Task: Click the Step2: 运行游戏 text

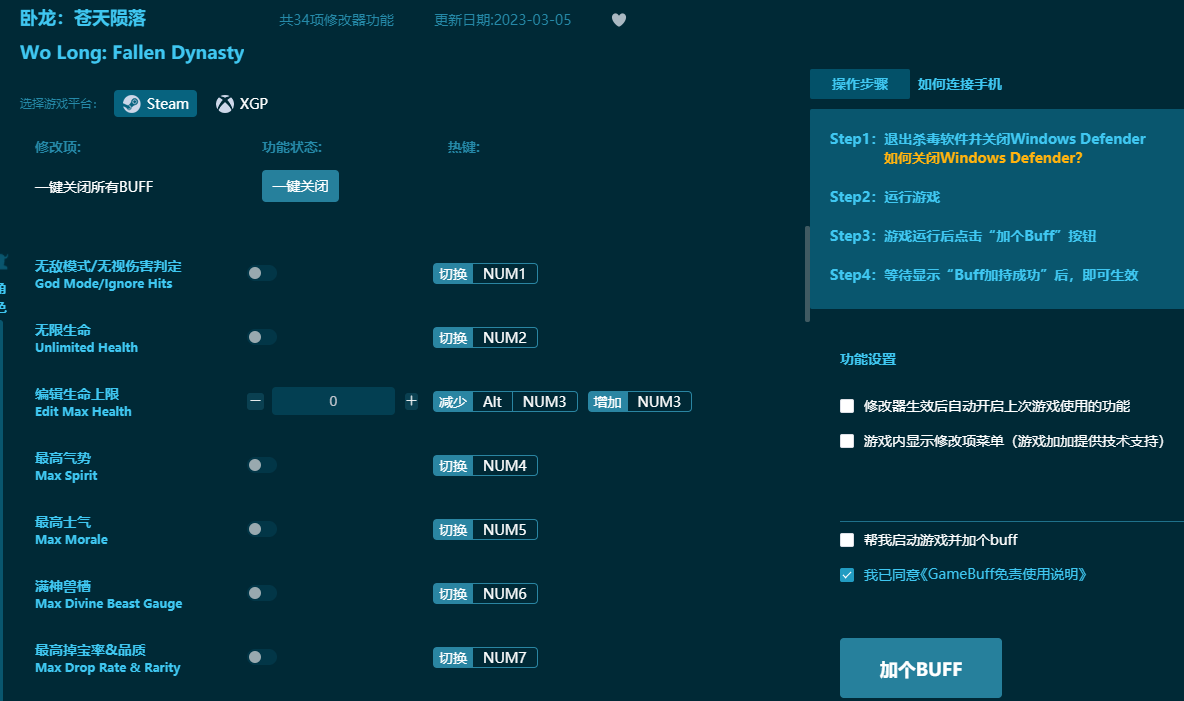Action: [884, 197]
